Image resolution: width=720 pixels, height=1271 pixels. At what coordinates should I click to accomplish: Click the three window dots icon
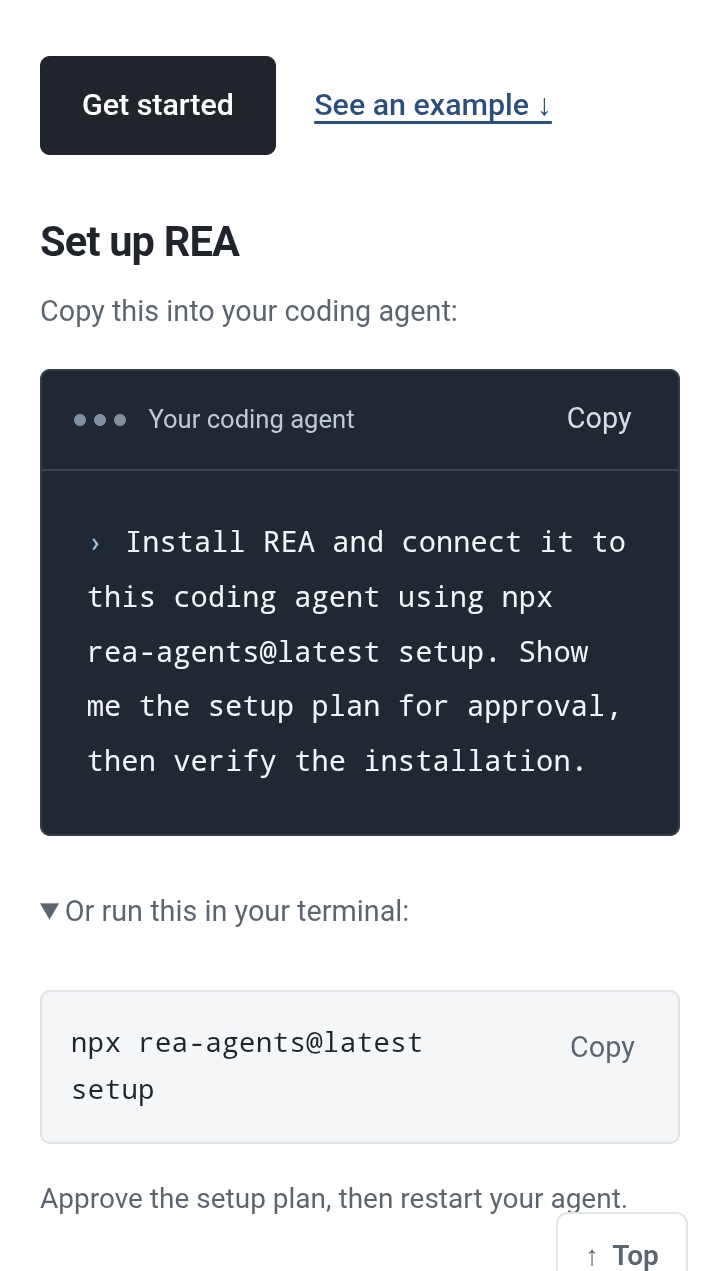tap(100, 420)
